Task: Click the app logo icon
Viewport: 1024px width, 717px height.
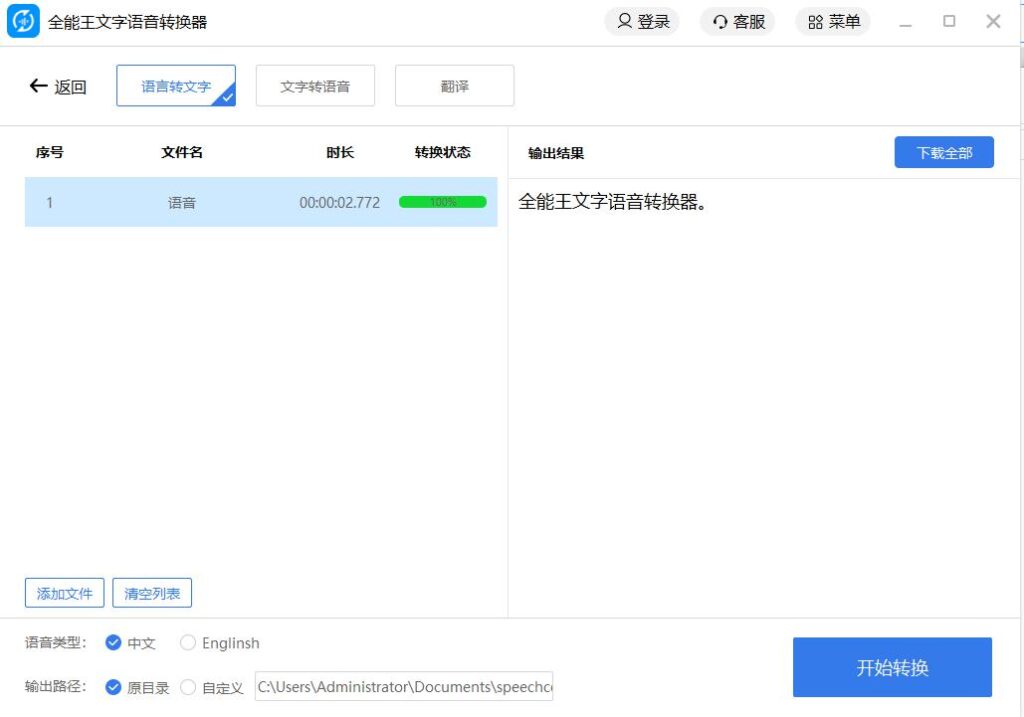Action: 22,20
